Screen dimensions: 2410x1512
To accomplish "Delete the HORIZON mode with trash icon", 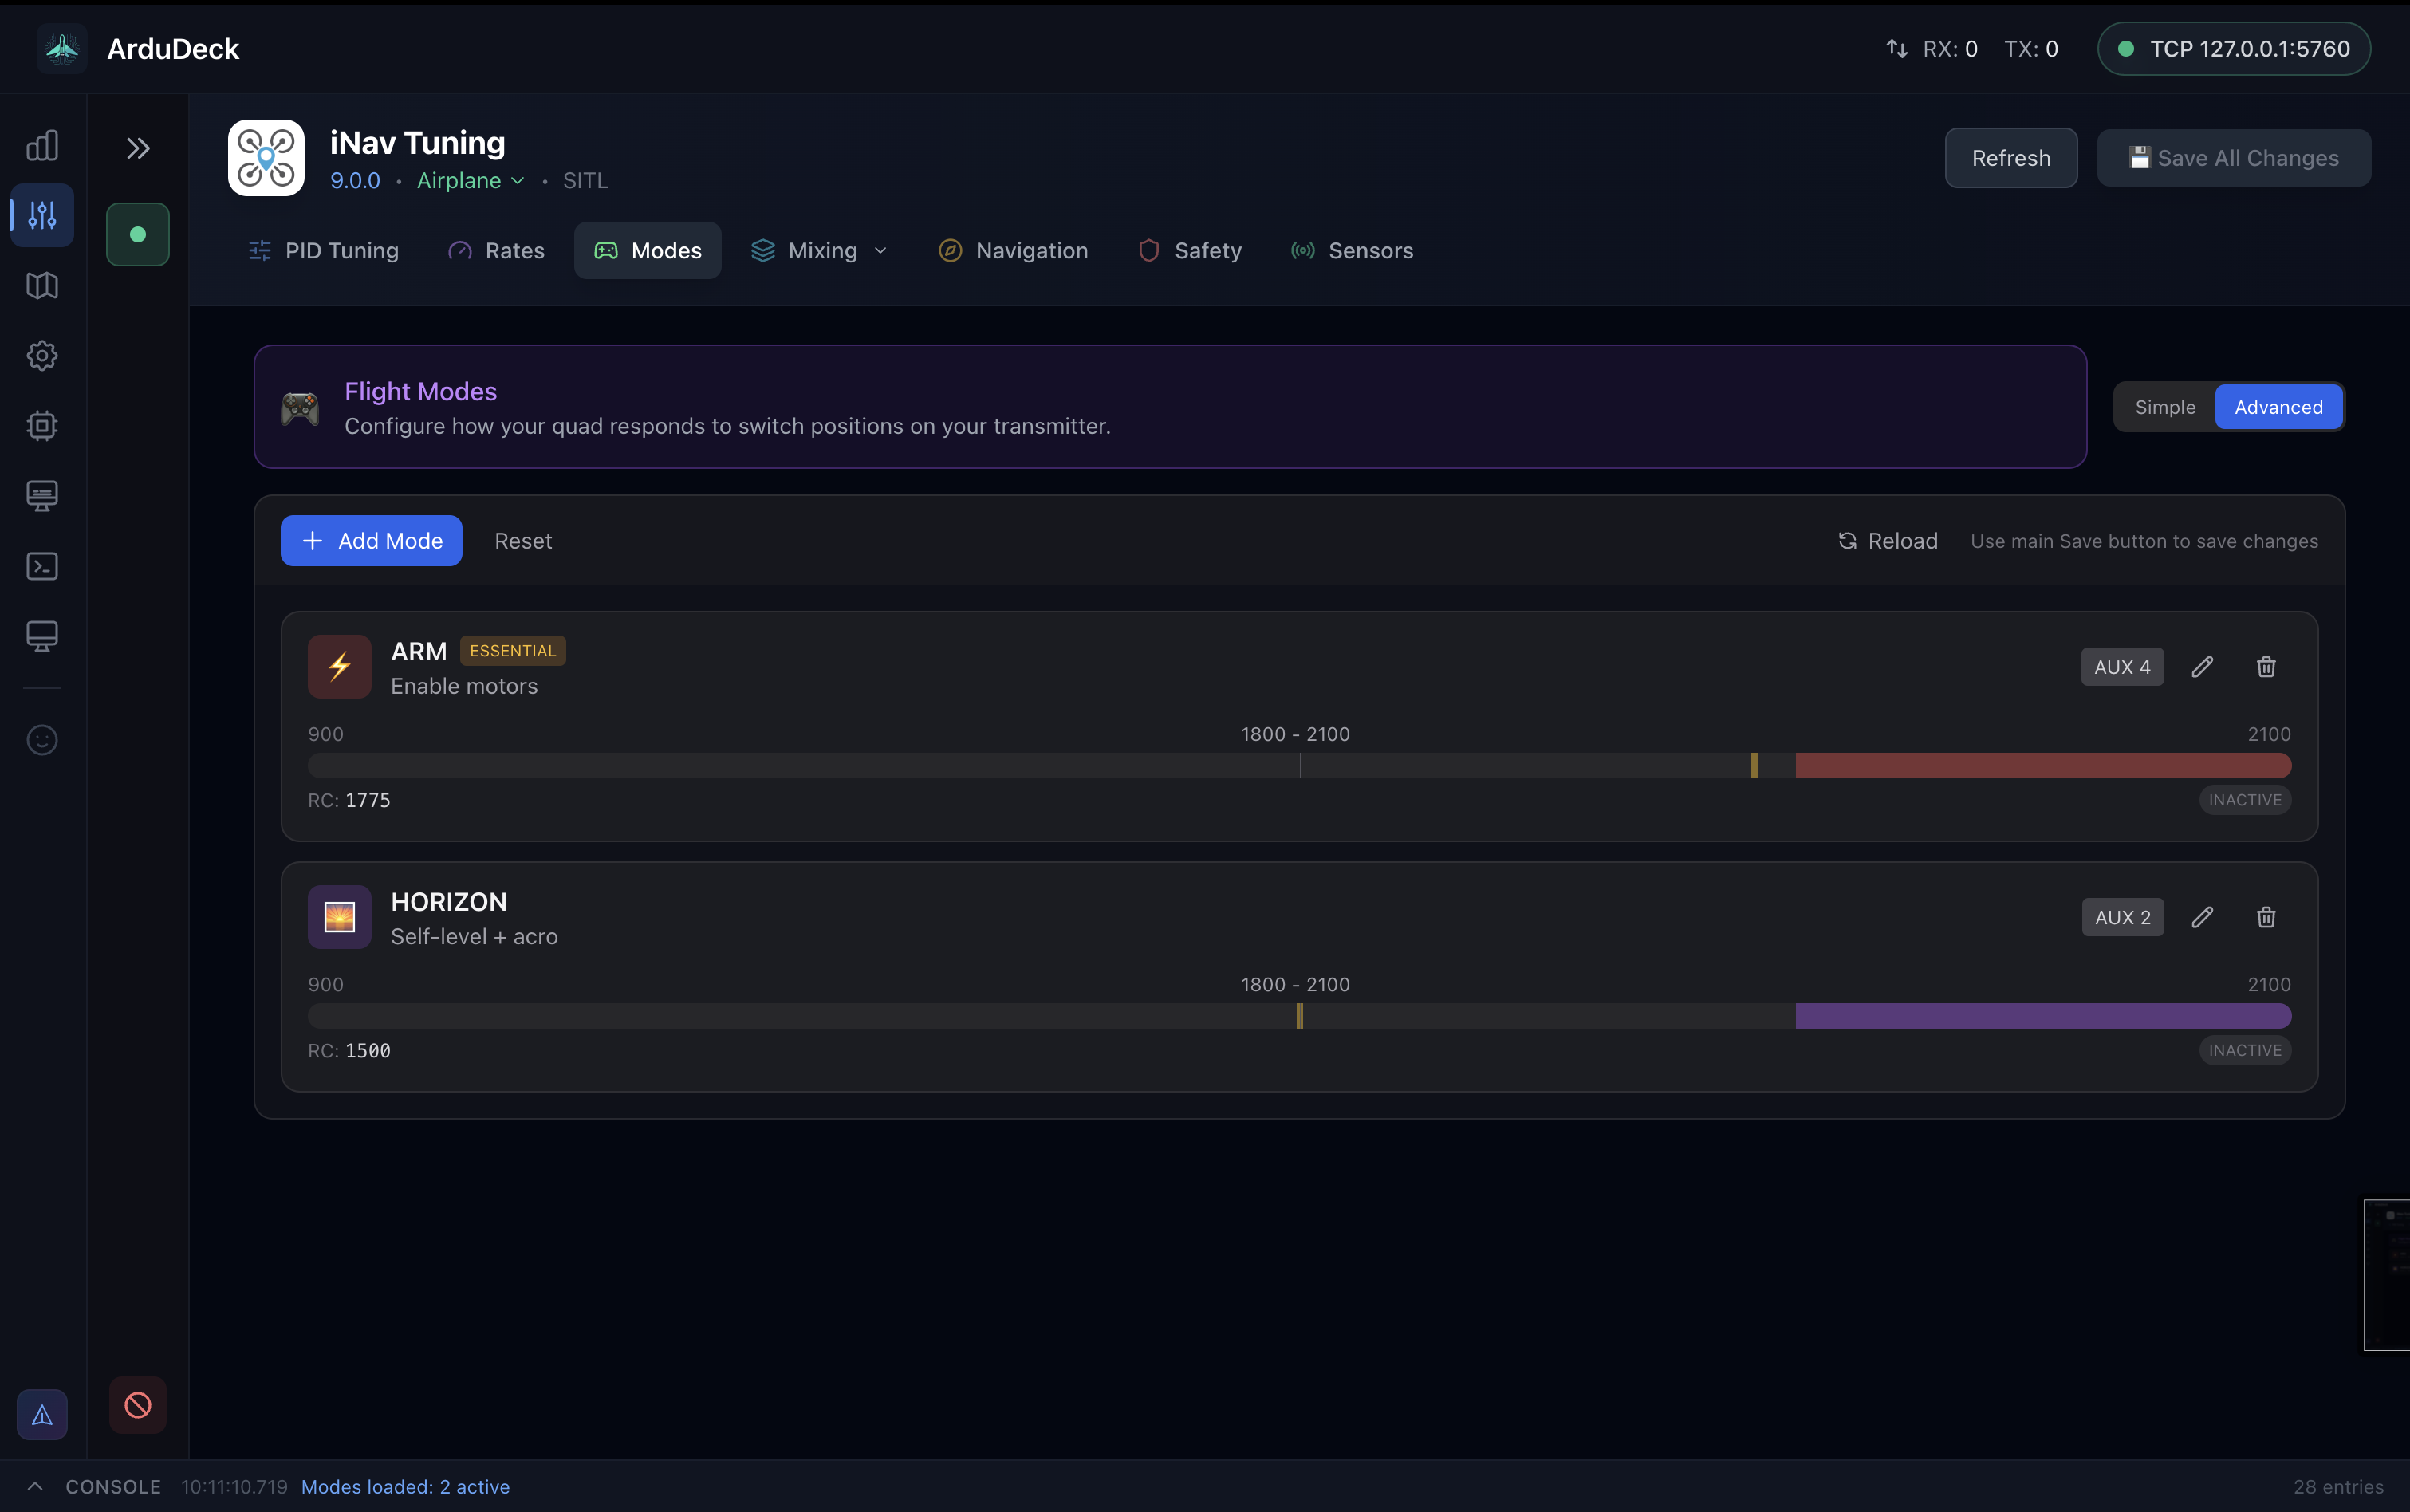I will click(2266, 917).
